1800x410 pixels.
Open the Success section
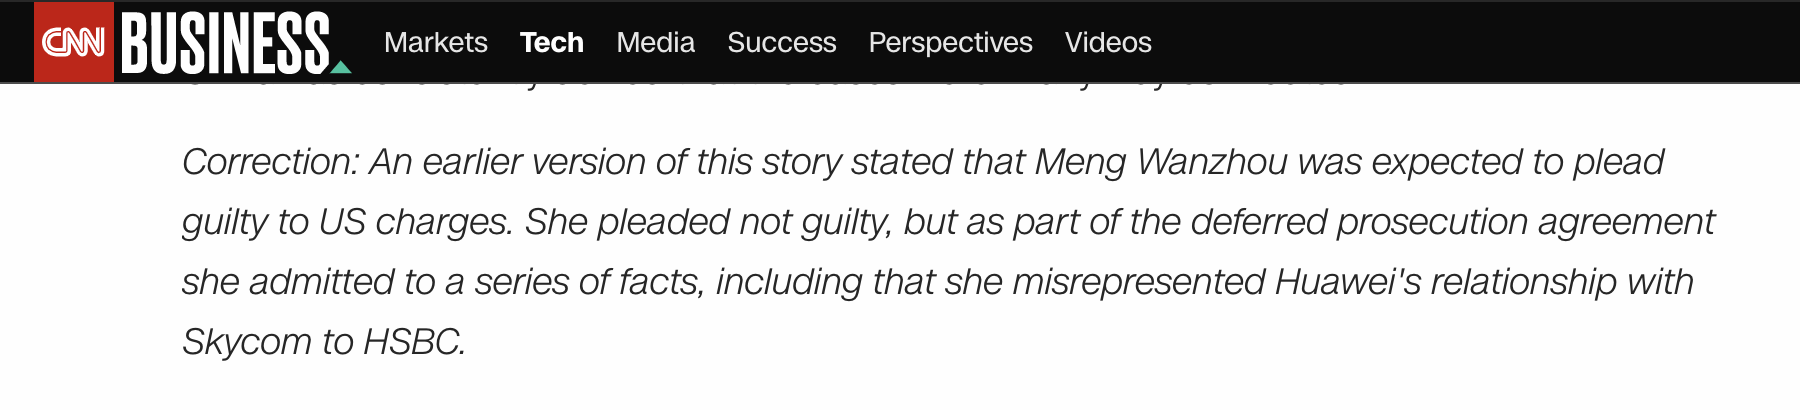coord(781,42)
